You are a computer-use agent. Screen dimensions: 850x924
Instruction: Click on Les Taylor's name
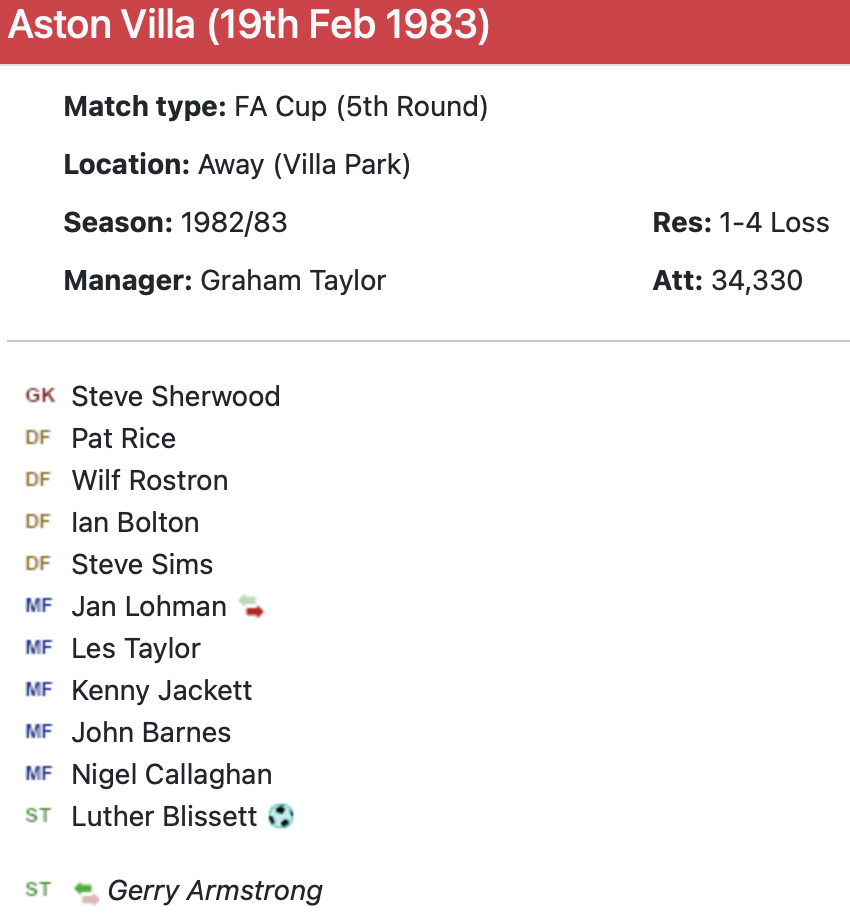pos(136,649)
